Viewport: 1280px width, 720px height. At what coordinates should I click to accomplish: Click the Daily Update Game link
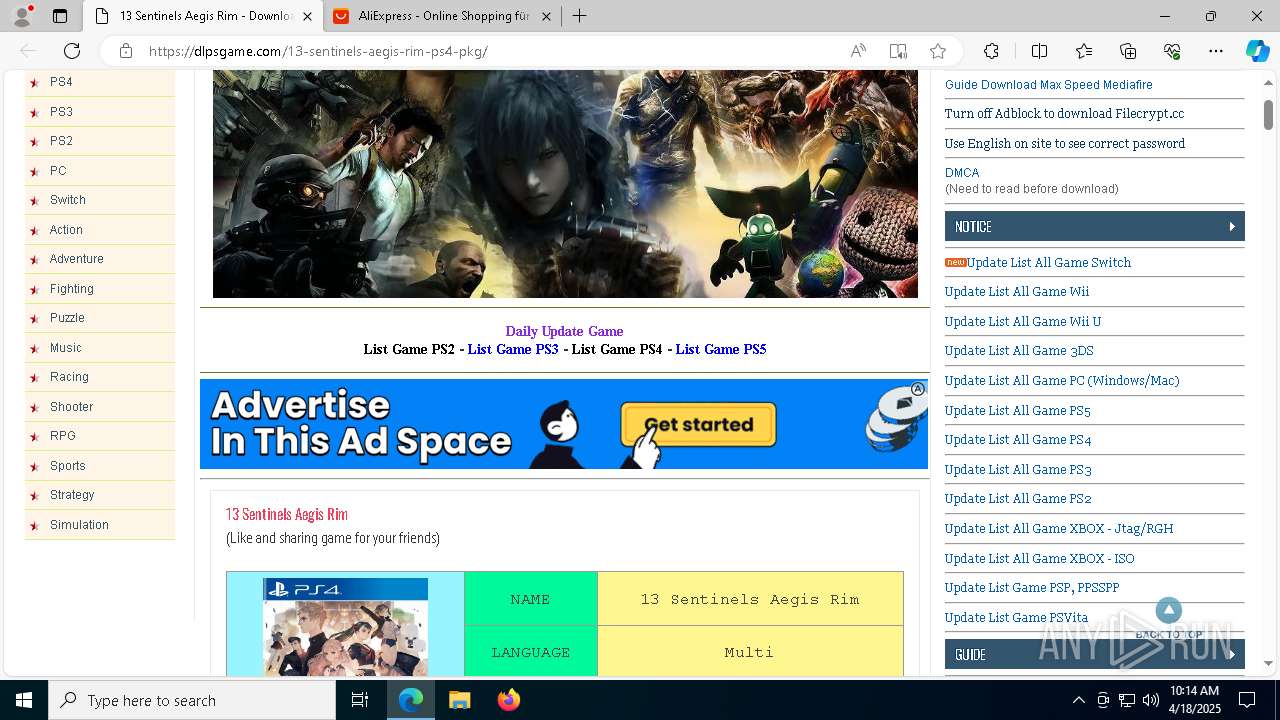pyautogui.click(x=564, y=331)
